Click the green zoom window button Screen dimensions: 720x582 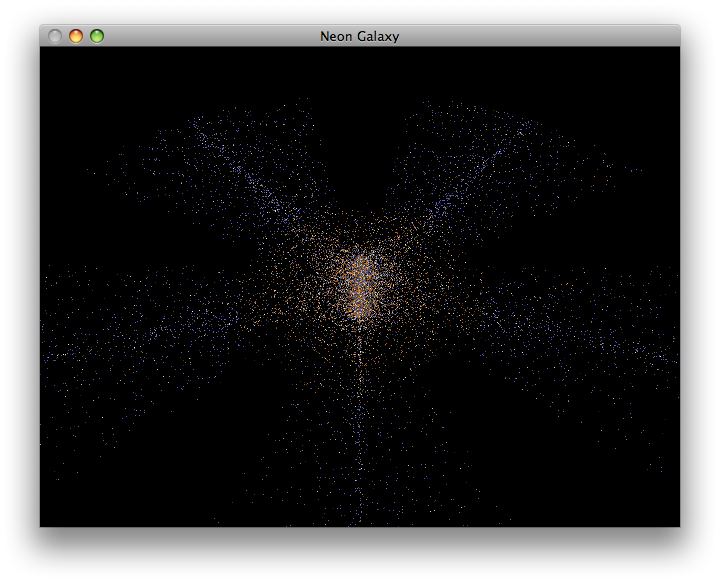[97, 36]
